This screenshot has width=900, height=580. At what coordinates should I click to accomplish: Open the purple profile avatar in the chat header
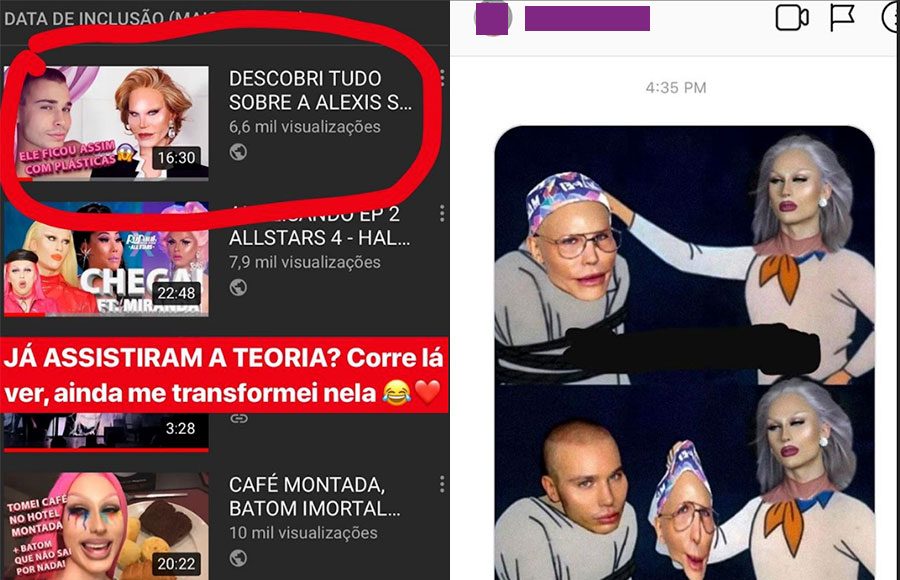tap(492, 18)
